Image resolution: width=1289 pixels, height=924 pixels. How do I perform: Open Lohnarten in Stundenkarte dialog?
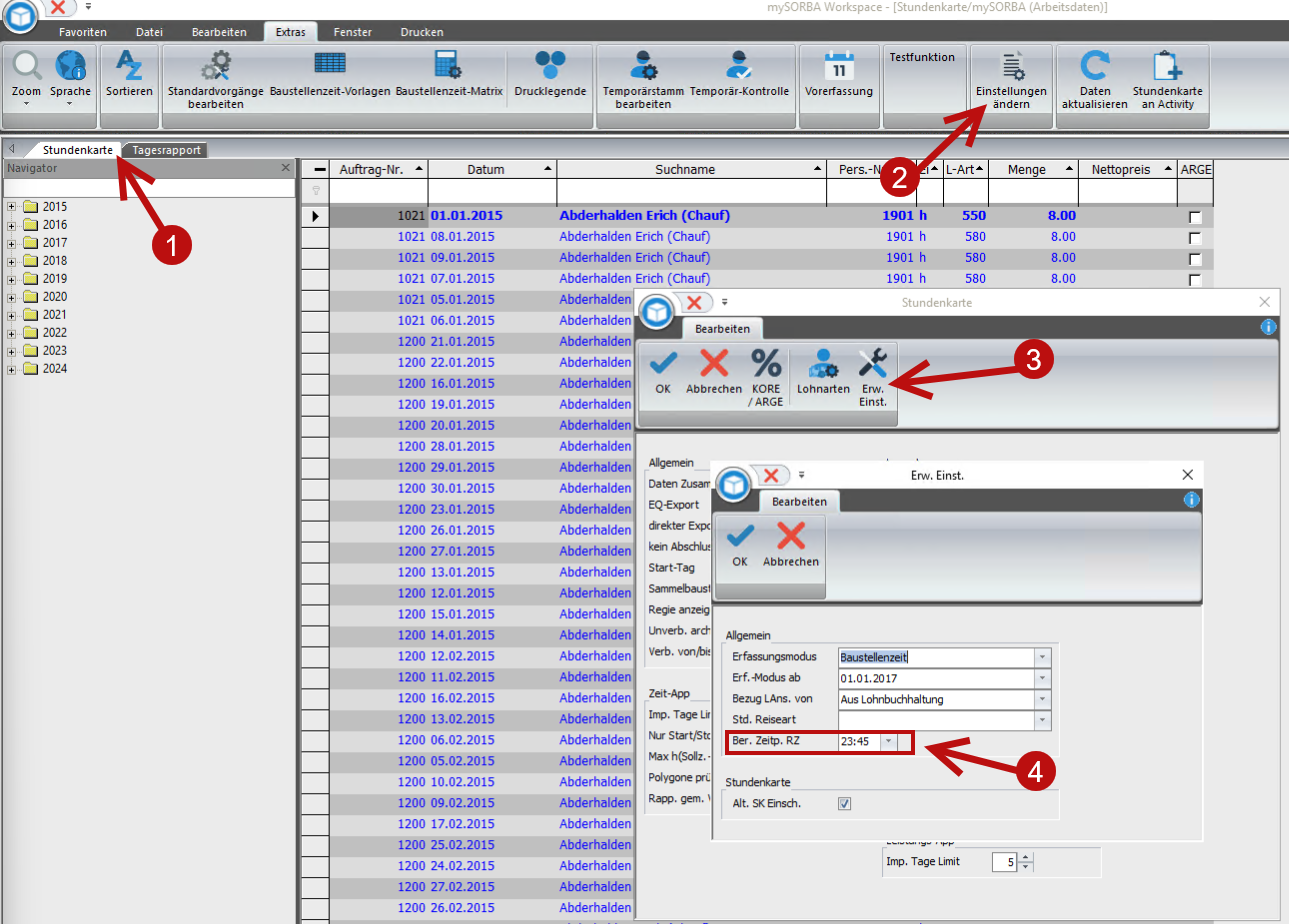pyautogui.click(x=824, y=371)
